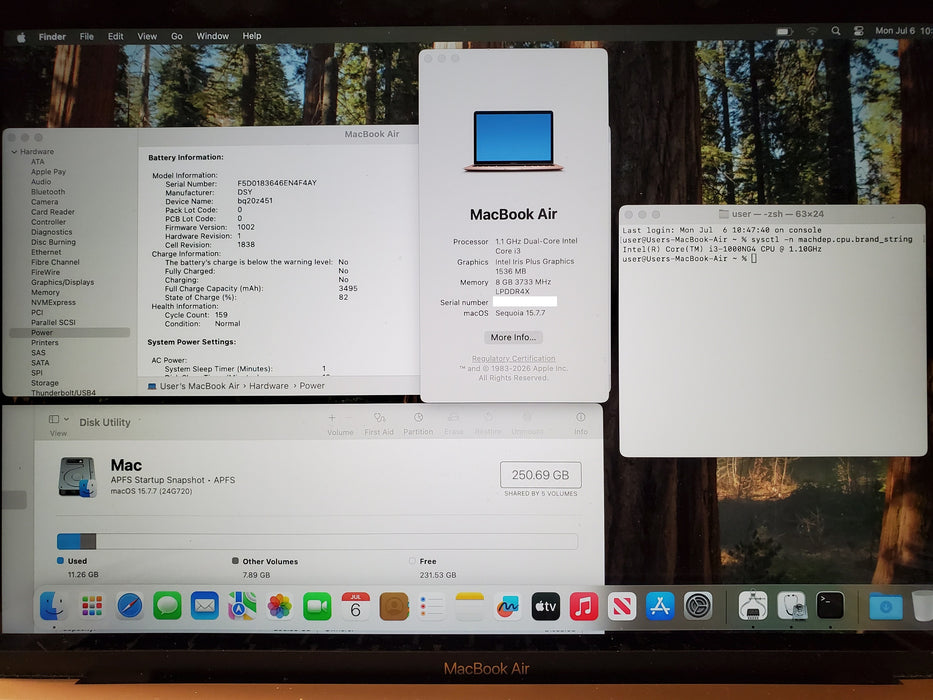
Task: Click Restore in Disk Utility toolbar
Action: 488,424
